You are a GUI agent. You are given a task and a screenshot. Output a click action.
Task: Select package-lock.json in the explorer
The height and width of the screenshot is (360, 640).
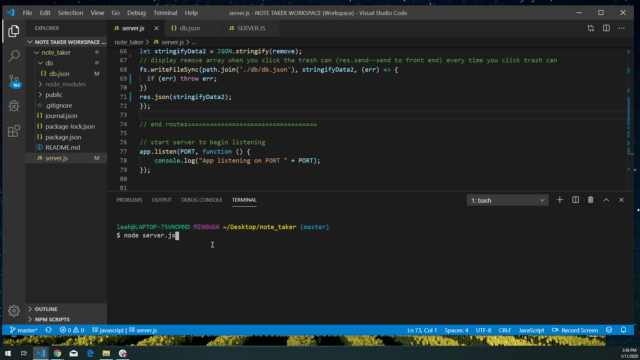point(66,127)
